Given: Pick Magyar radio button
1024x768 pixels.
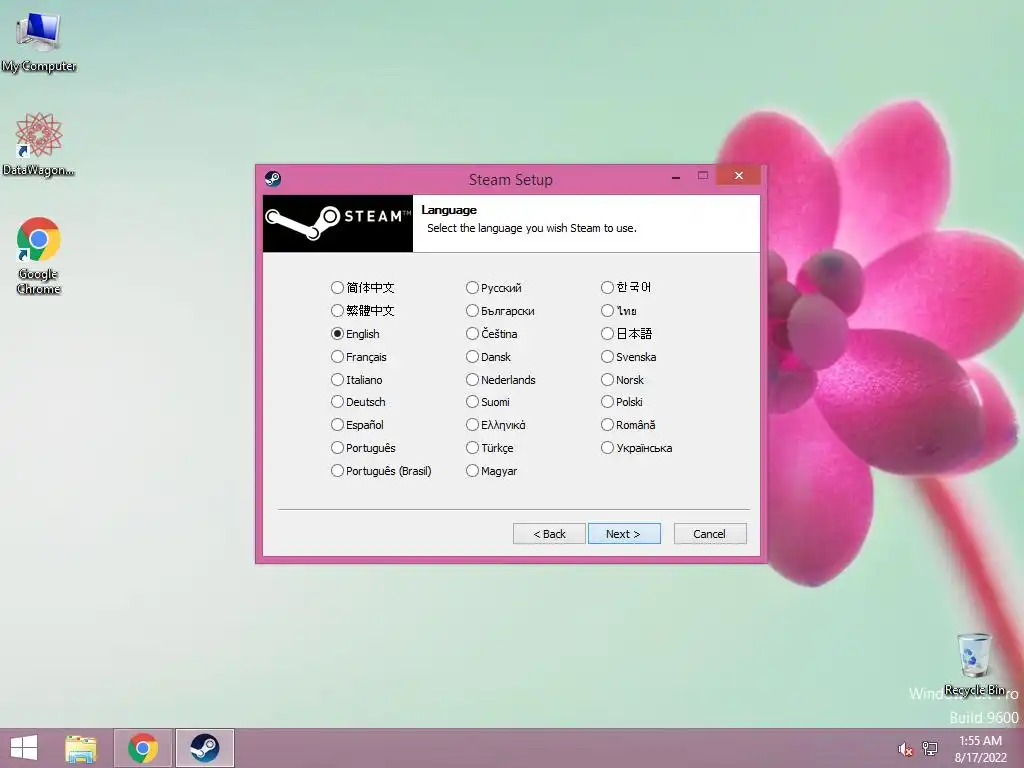Looking at the screenshot, I should [x=492, y=470].
